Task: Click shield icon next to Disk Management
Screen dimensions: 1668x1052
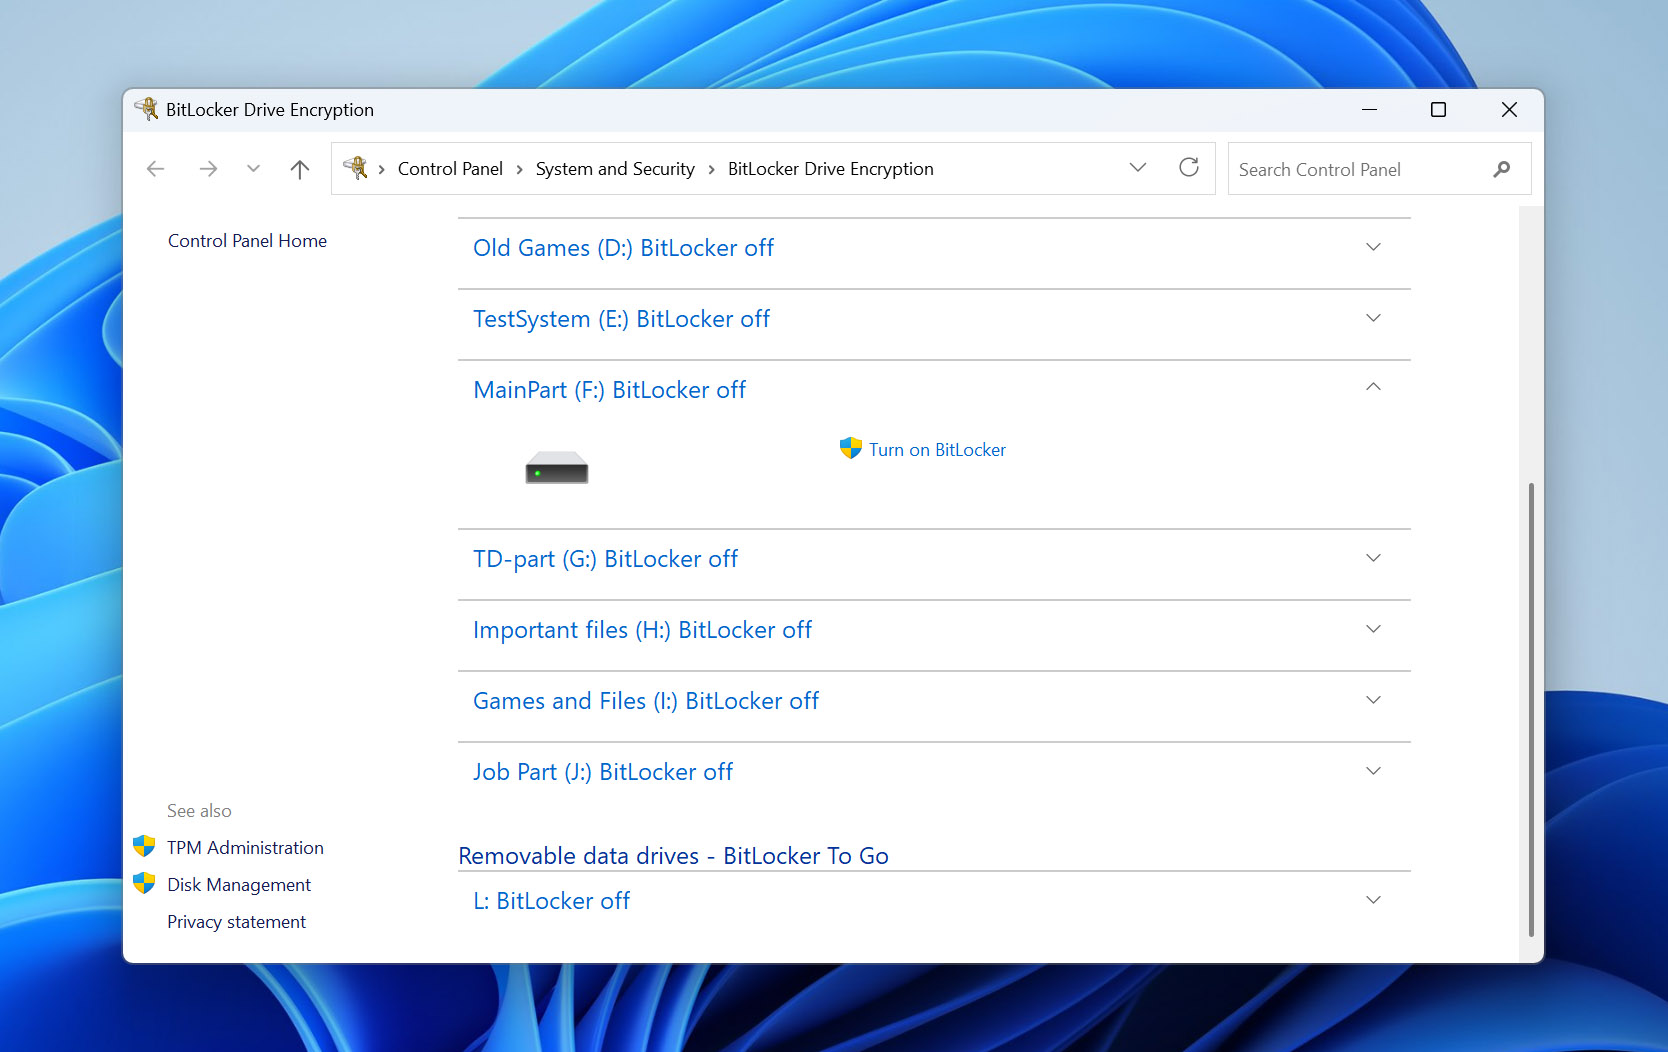Action: pos(144,883)
